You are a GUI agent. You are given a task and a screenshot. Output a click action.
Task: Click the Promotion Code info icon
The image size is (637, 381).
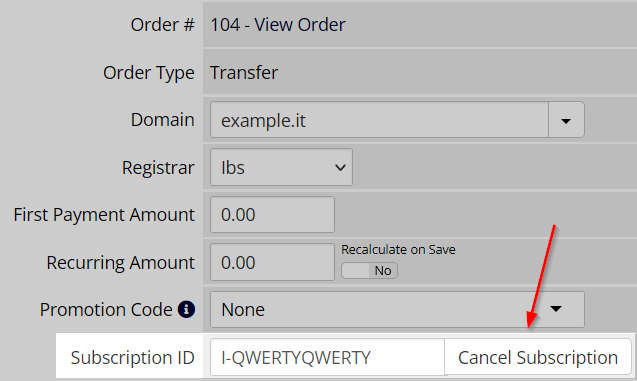186,310
